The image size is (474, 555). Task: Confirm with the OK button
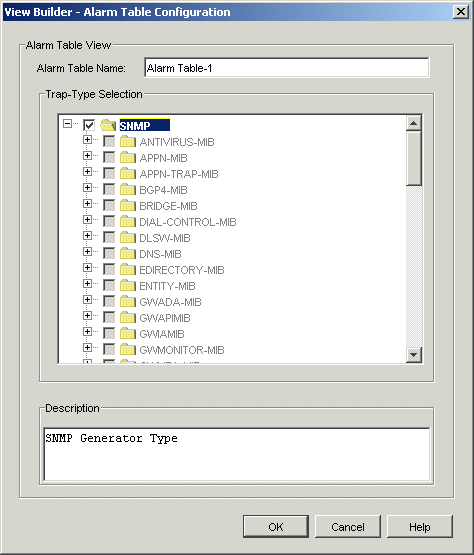(x=276, y=527)
